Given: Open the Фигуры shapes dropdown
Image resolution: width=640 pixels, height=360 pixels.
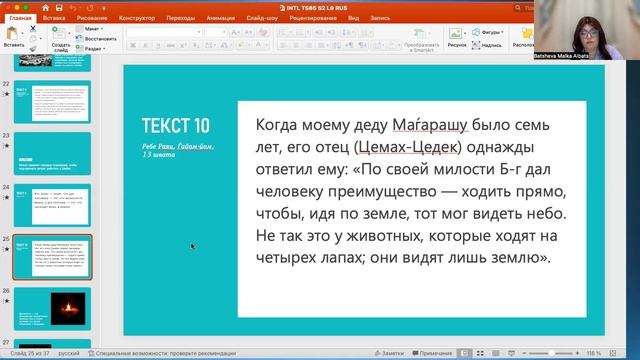Looking at the screenshot, I should [x=488, y=32].
